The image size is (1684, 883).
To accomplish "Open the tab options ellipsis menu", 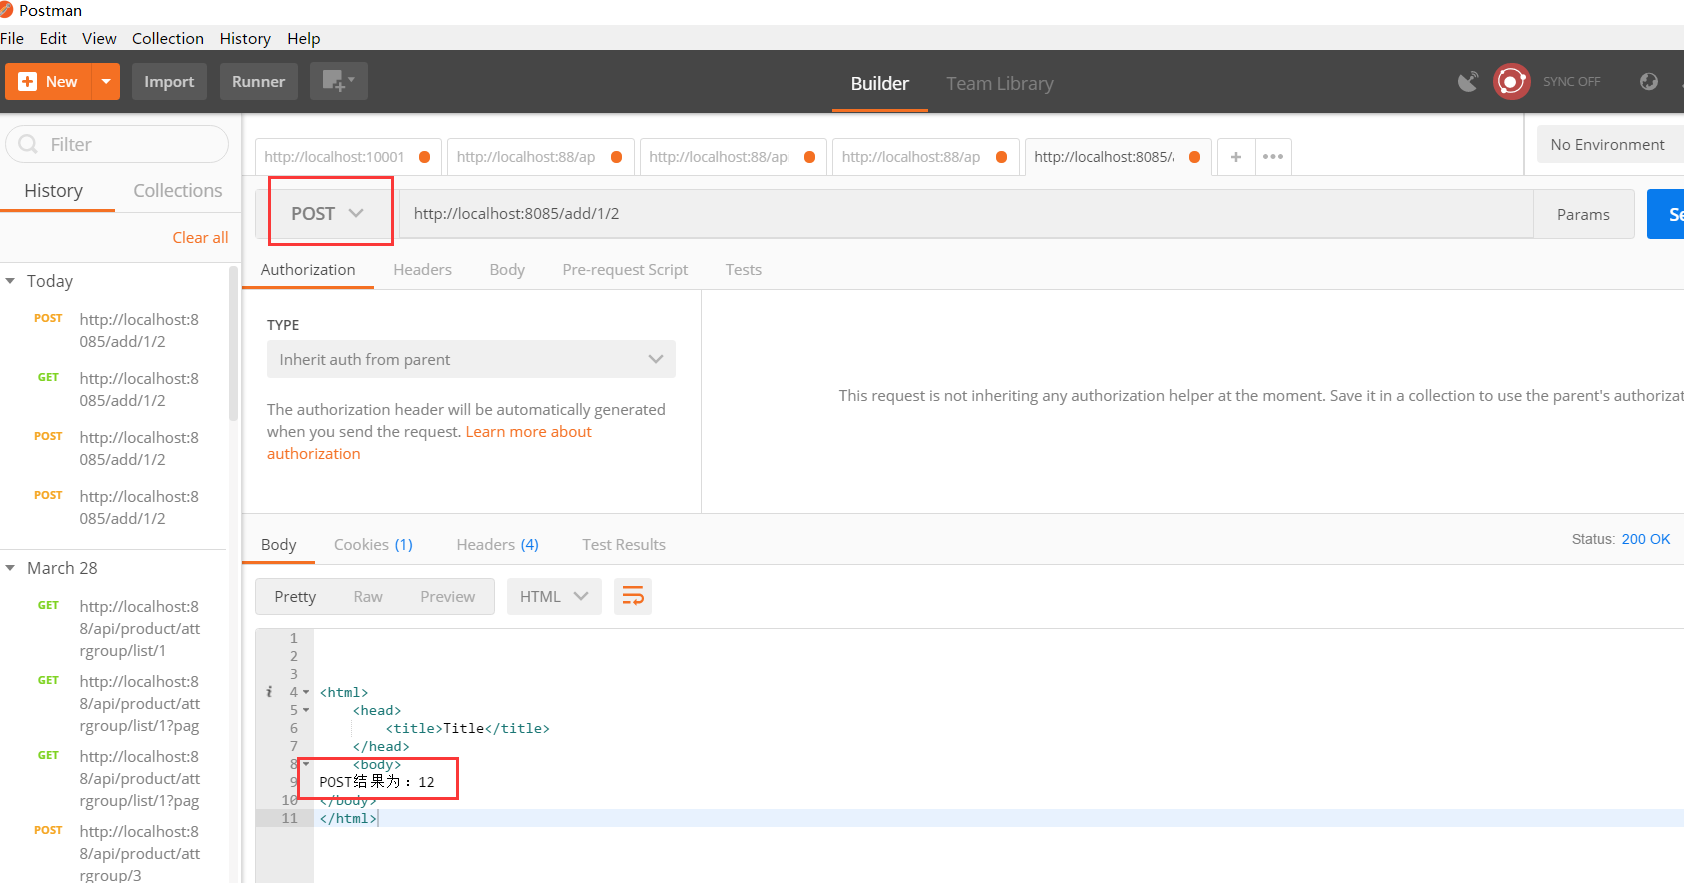I will pyautogui.click(x=1273, y=157).
